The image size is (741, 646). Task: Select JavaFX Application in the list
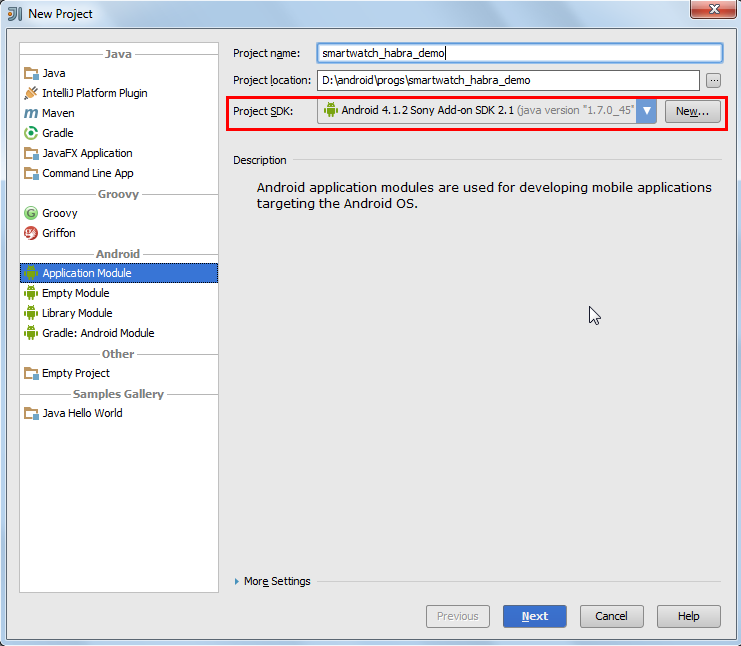pos(119,153)
